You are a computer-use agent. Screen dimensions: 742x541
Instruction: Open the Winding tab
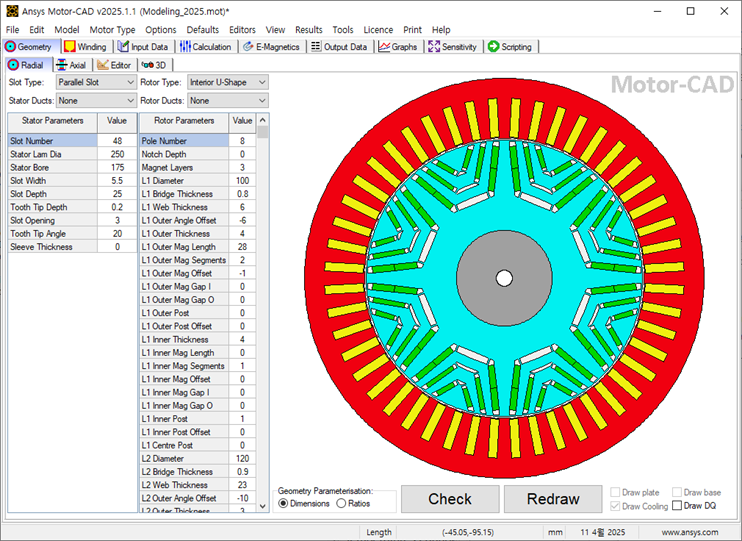[86, 47]
